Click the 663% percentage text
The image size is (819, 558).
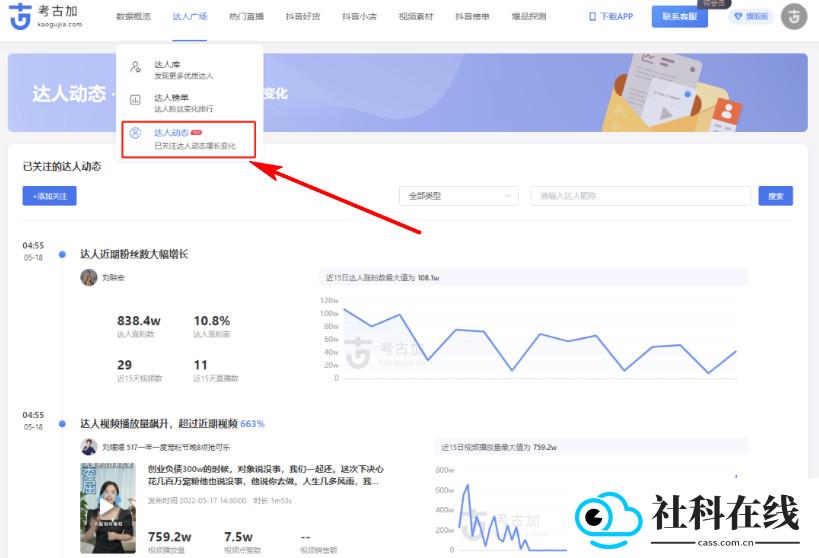point(252,424)
